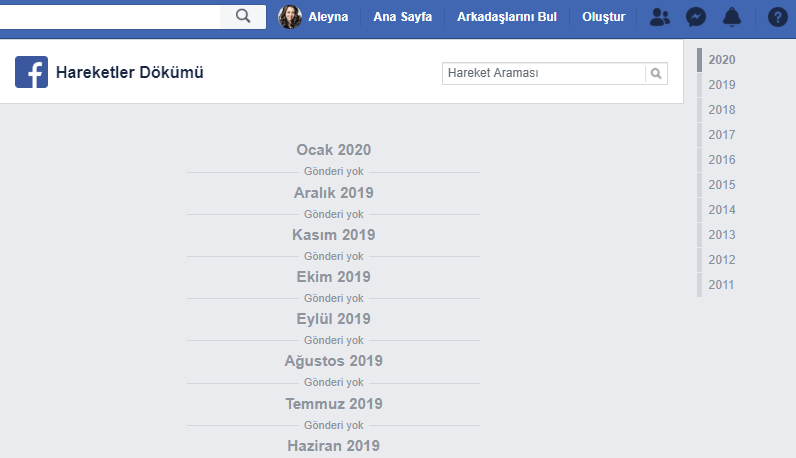
Task: Click the help question mark icon
Action: [x=777, y=17]
